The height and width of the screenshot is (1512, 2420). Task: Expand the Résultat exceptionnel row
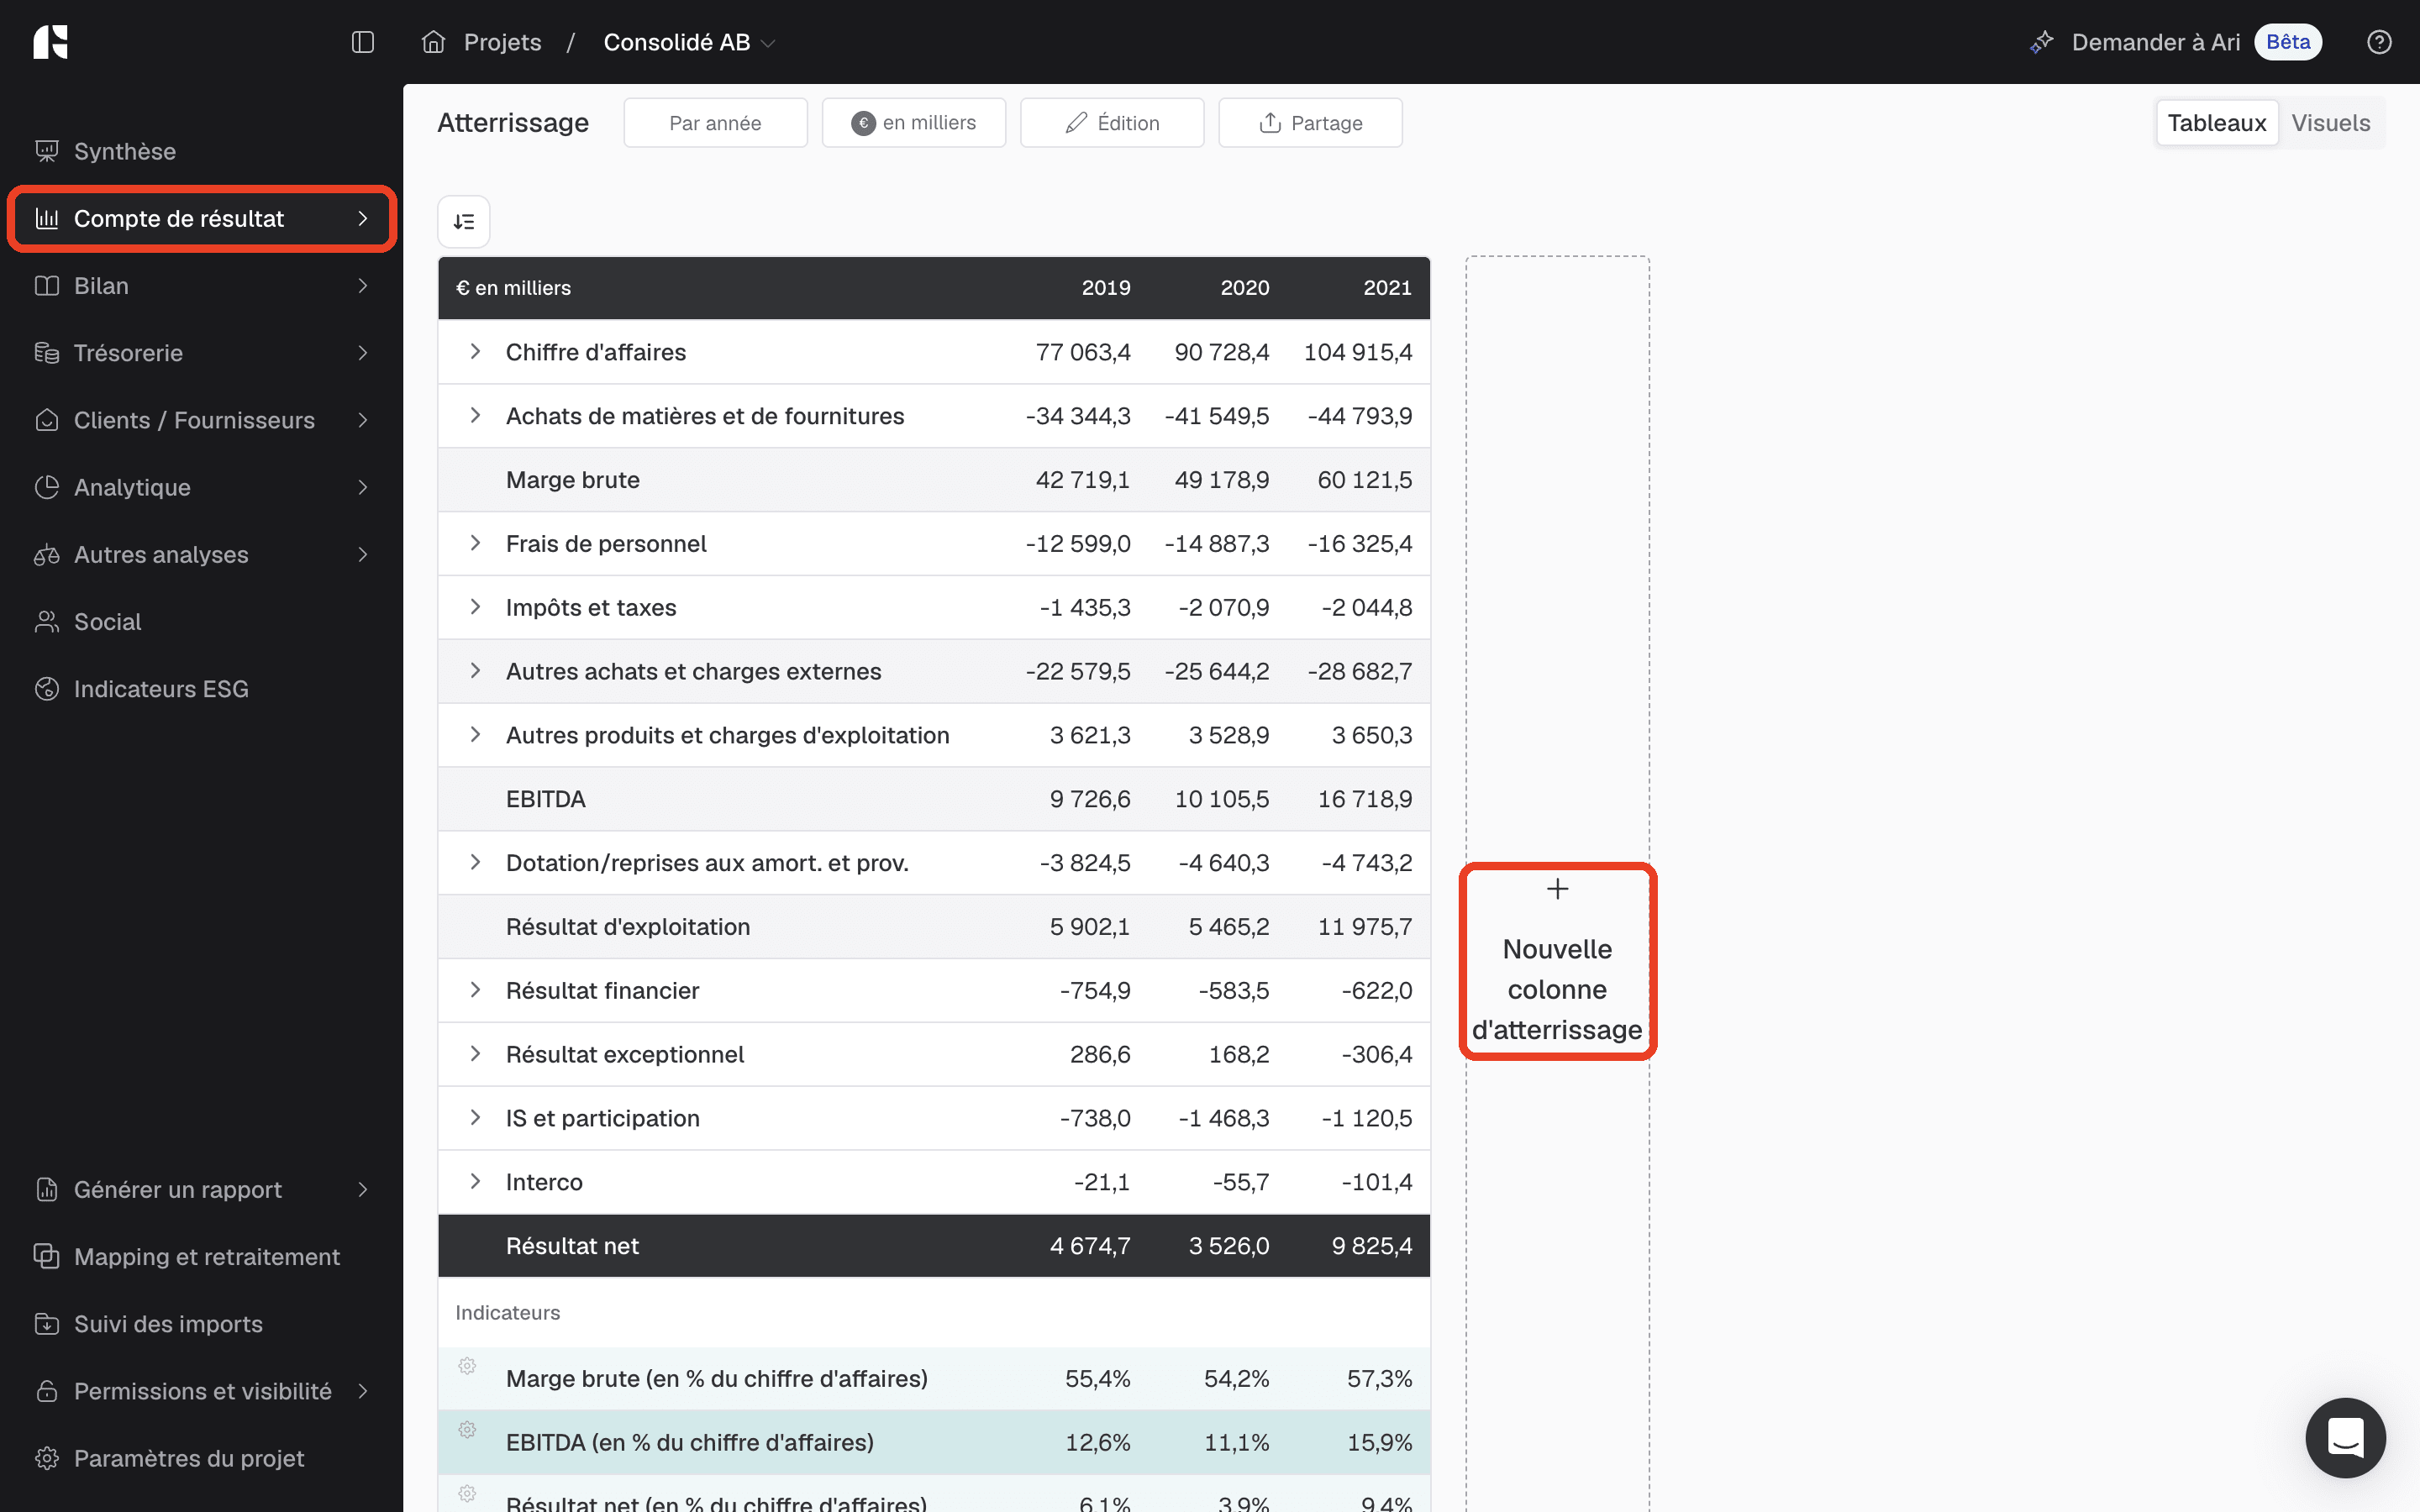475,1054
